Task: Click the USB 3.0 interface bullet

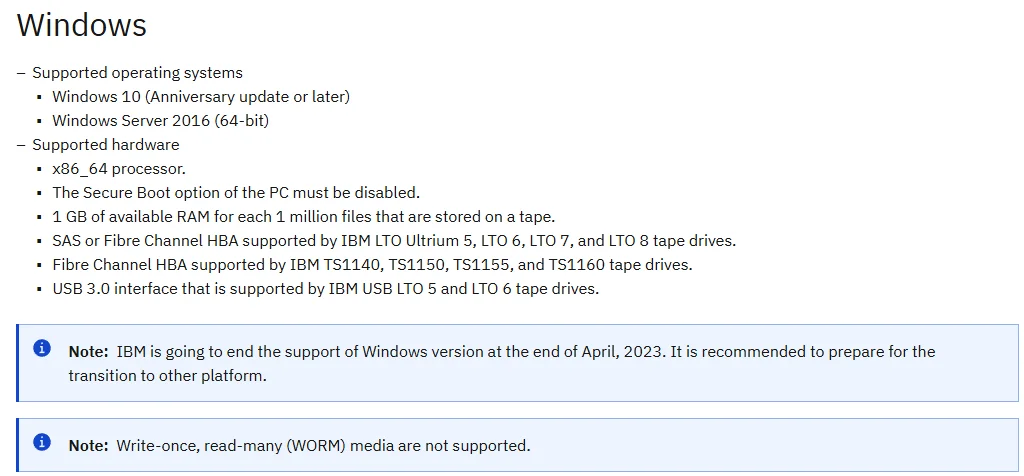Action: 325,288
